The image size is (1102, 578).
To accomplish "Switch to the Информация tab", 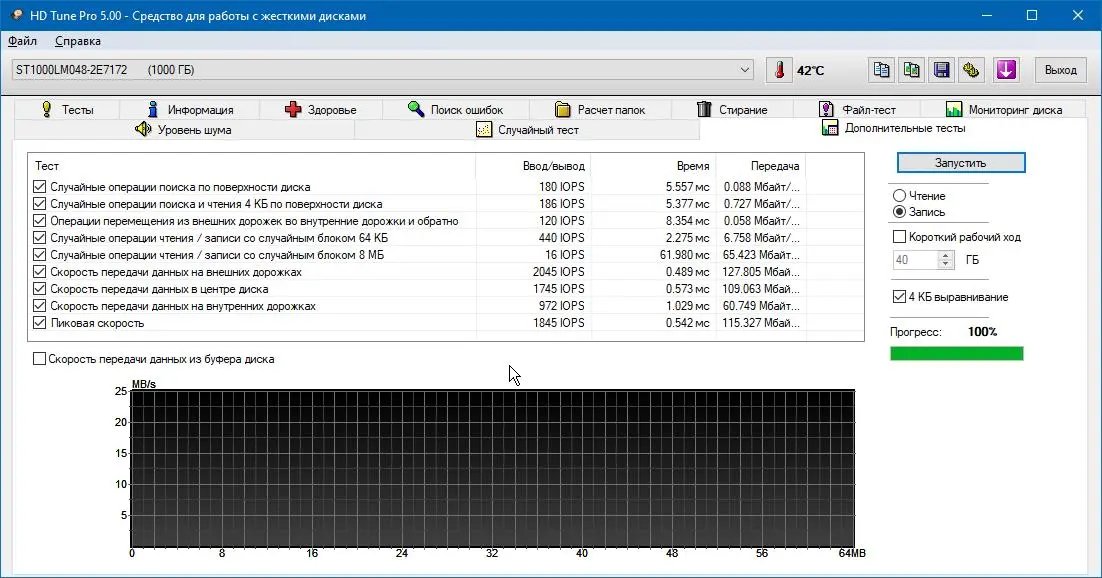I will [x=190, y=109].
